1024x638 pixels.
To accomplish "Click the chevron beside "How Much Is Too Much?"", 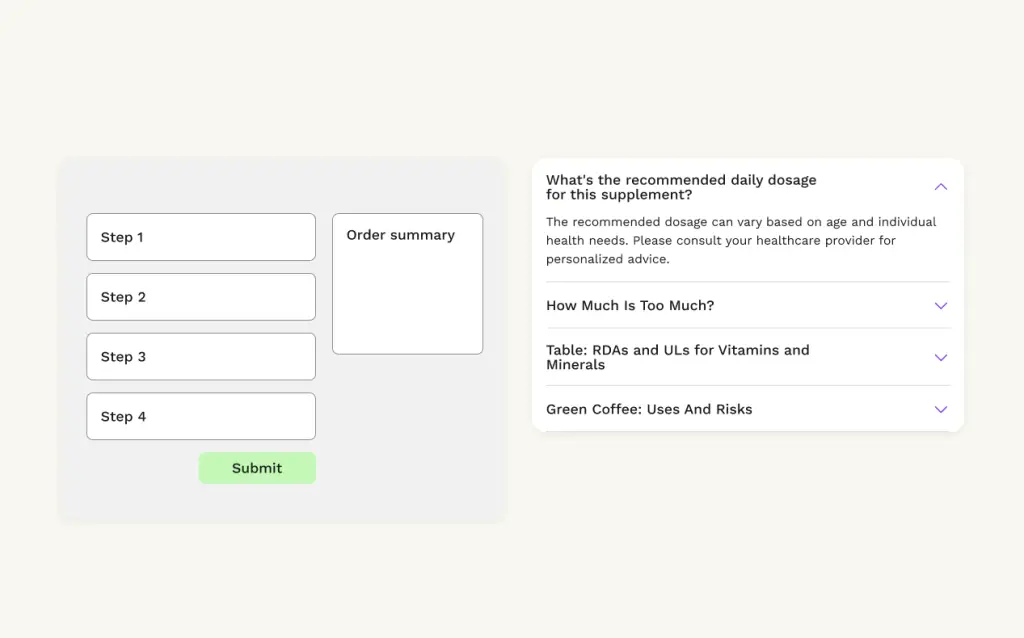I will coord(940,306).
